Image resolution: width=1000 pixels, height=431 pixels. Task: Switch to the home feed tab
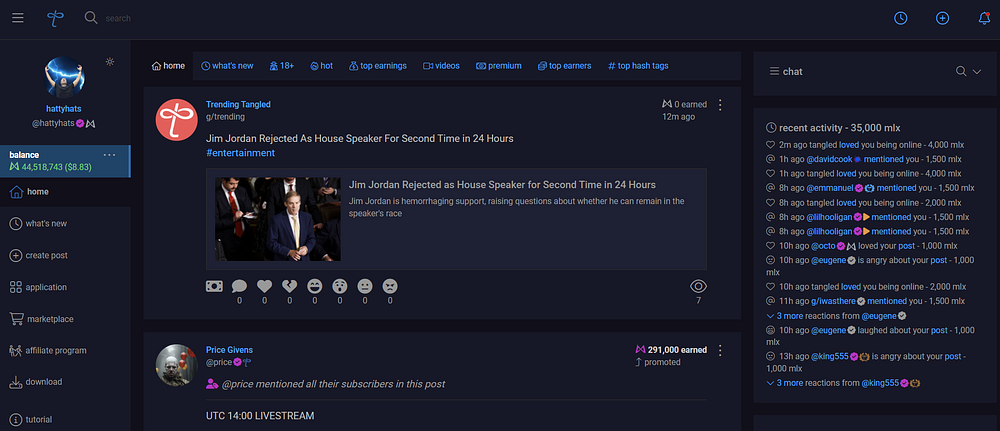click(168, 66)
